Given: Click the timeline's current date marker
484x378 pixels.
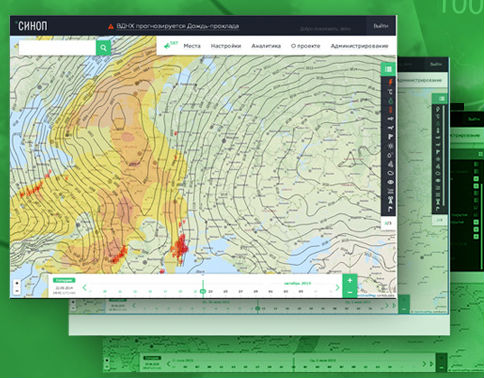Looking at the screenshot, I should (203, 291).
